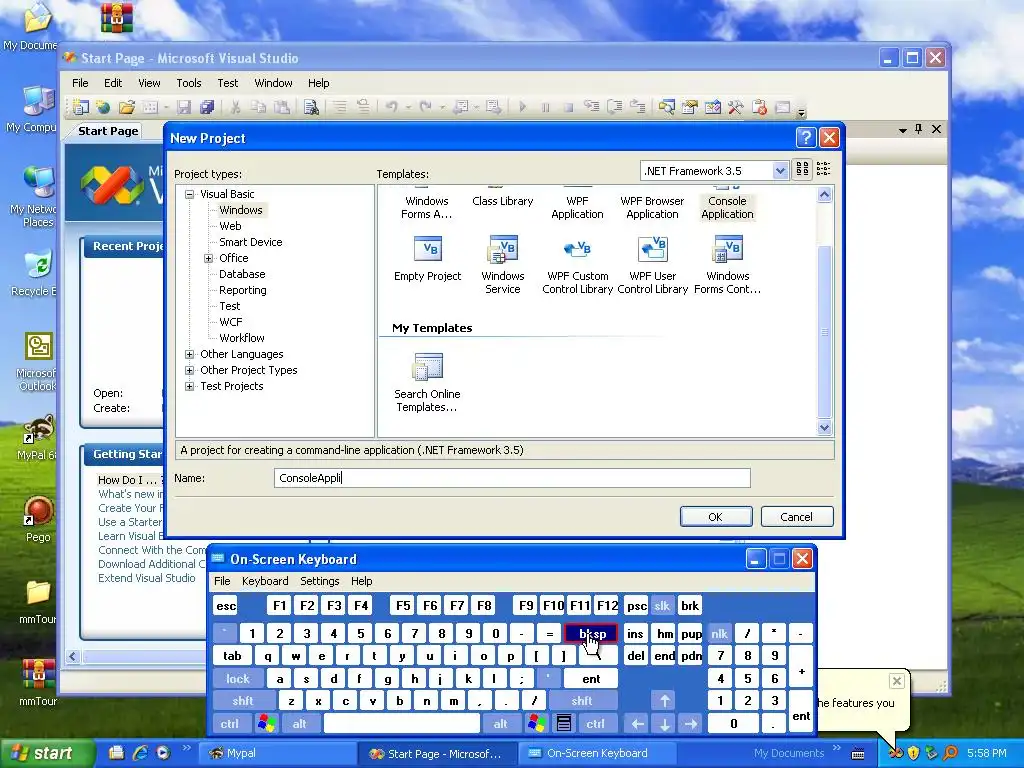1024x768 pixels.
Task: Click the security shield tray icon
Action: [914, 753]
